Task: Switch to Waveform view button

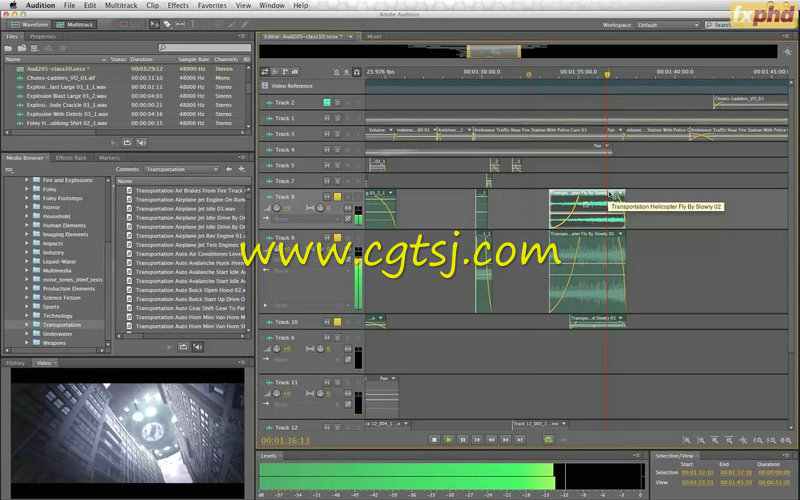Action: (x=30, y=24)
